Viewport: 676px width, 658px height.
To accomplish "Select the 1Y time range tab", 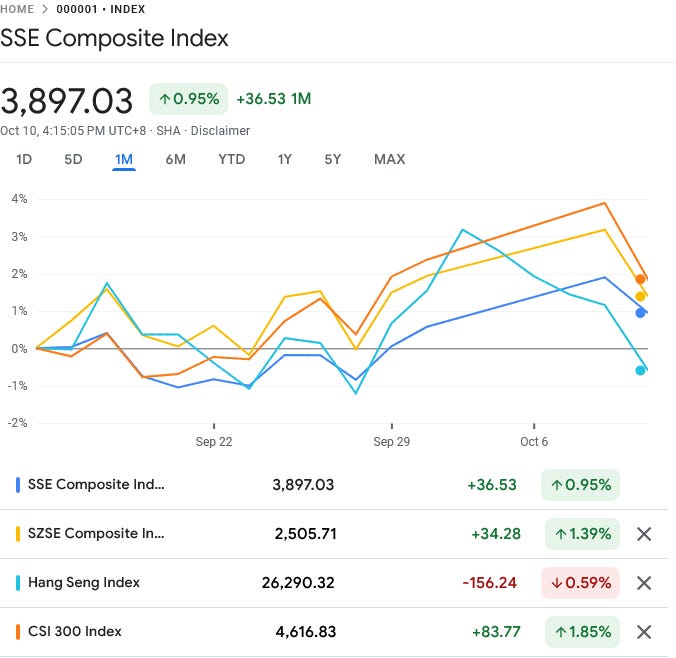I will click(285, 160).
